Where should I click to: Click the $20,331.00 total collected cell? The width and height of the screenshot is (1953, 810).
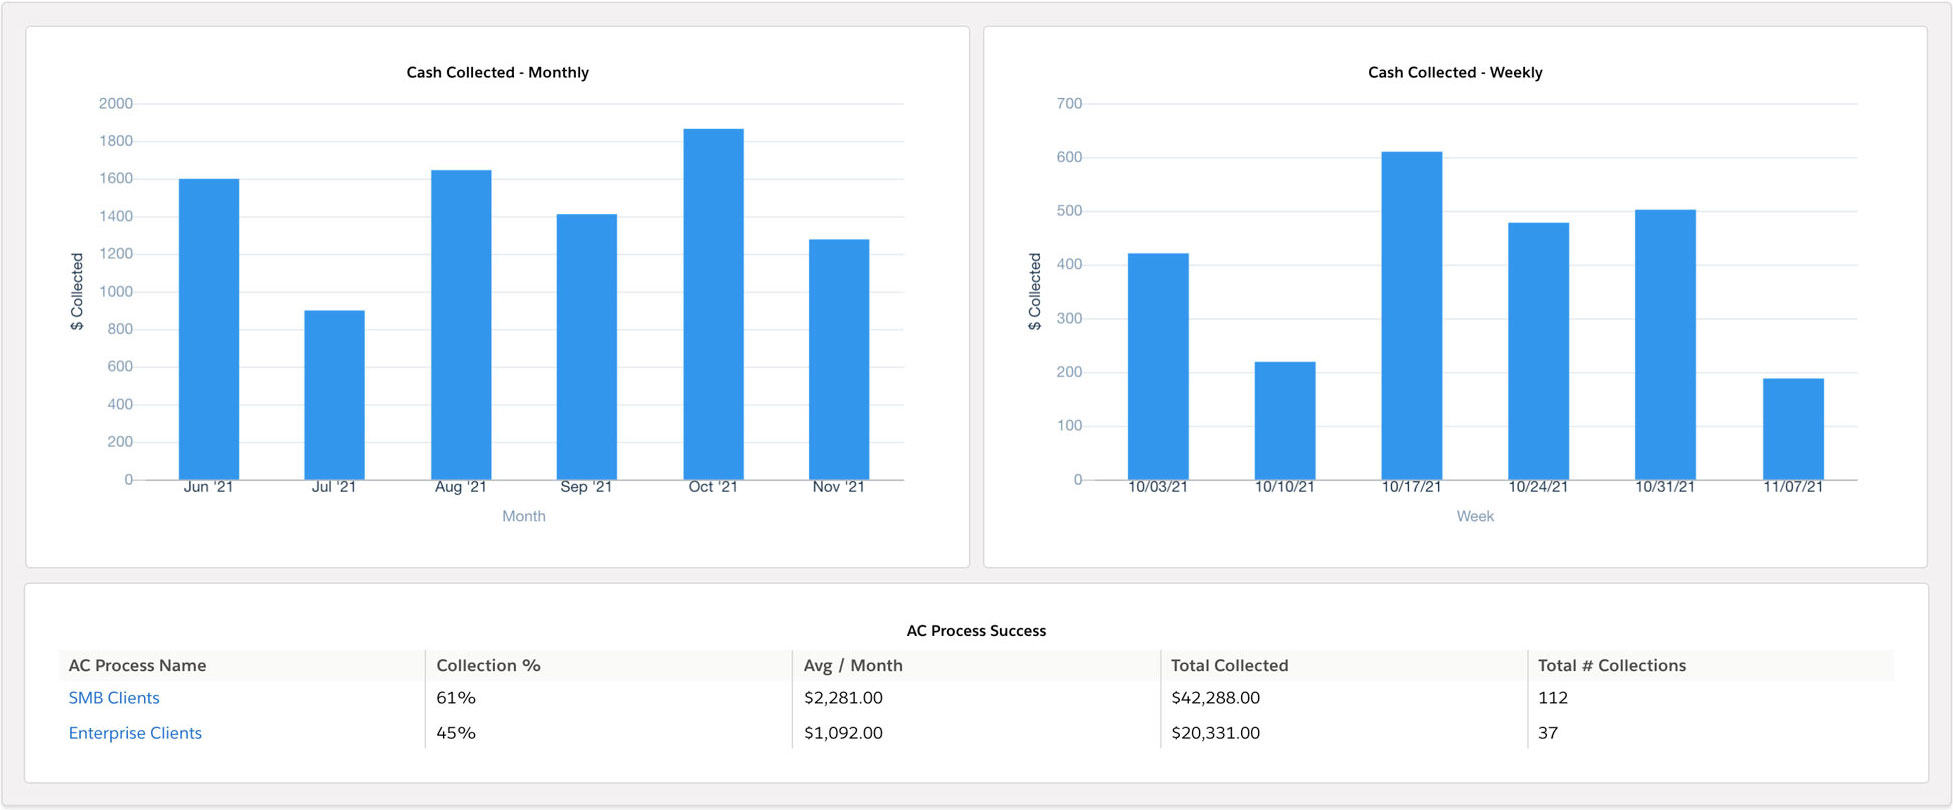point(1215,733)
